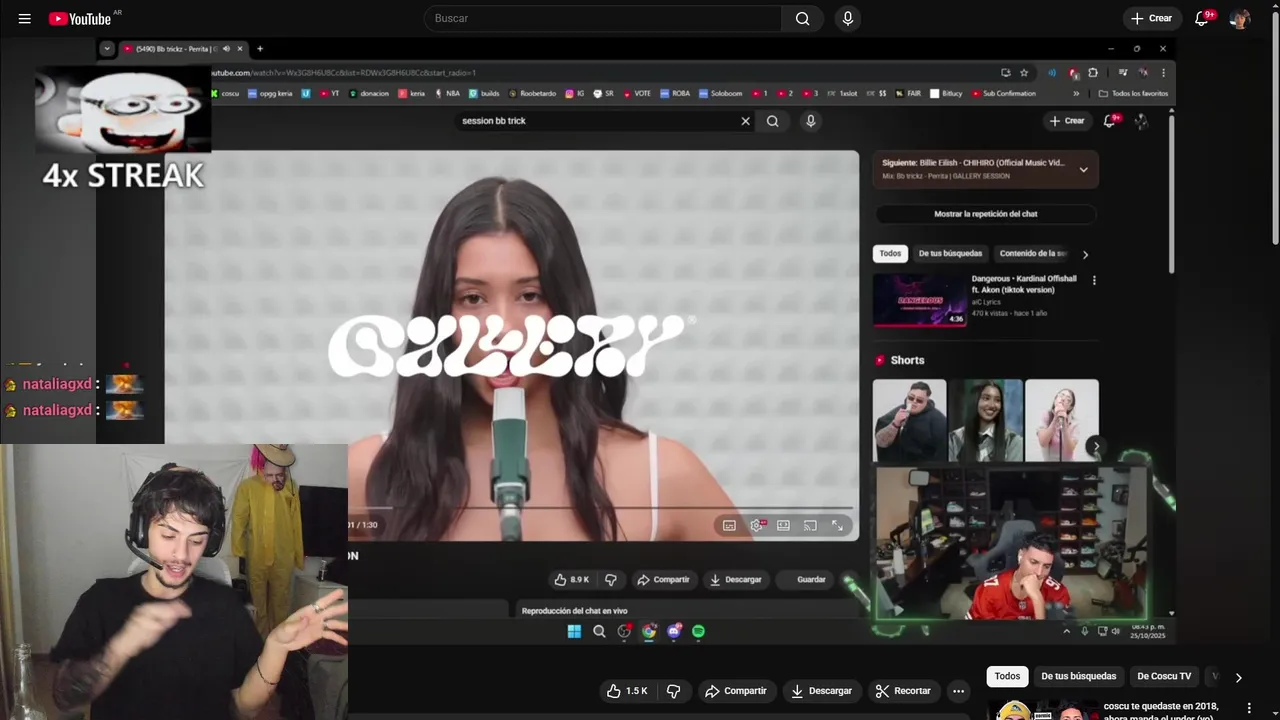Mute the Bb trickz tab speaker icon

(226, 49)
